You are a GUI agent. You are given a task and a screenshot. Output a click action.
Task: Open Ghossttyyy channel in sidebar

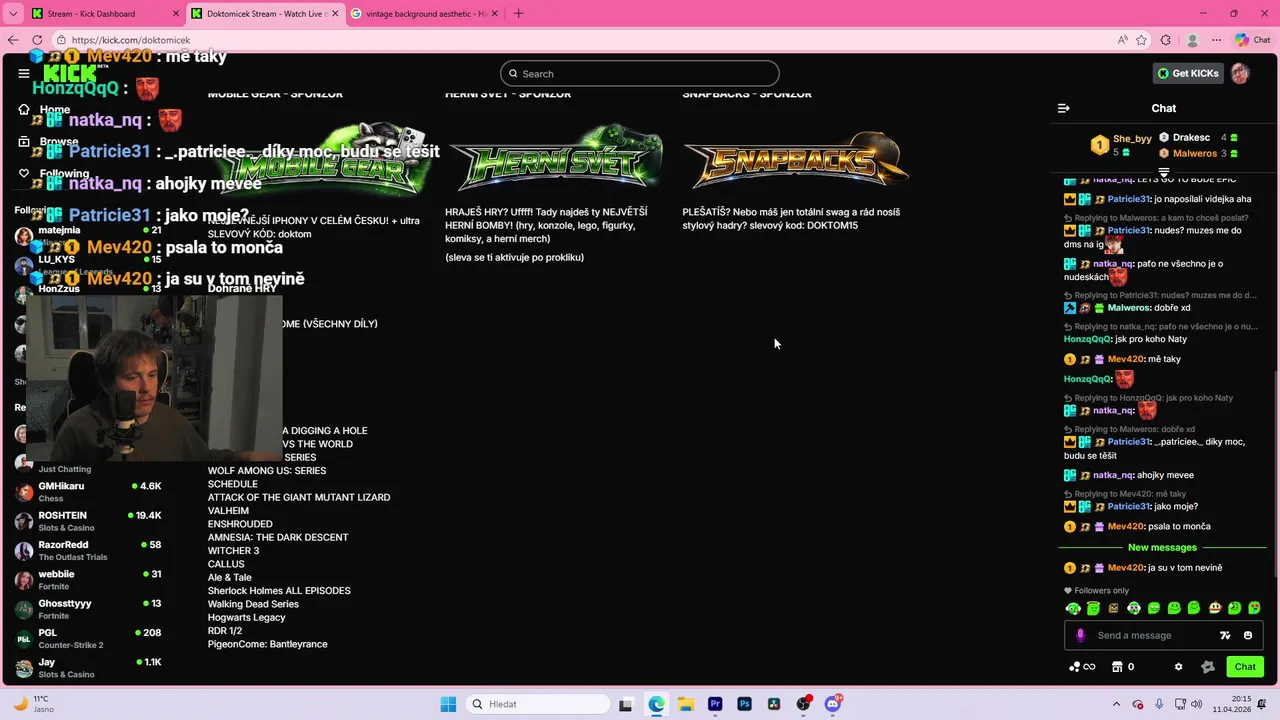click(x=88, y=609)
